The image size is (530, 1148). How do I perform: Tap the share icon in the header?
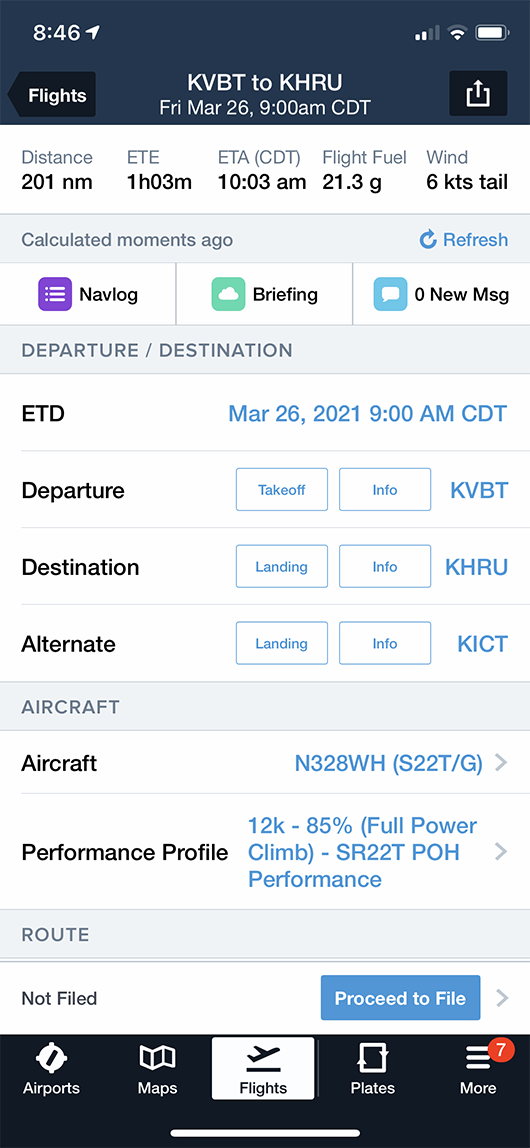(x=478, y=94)
